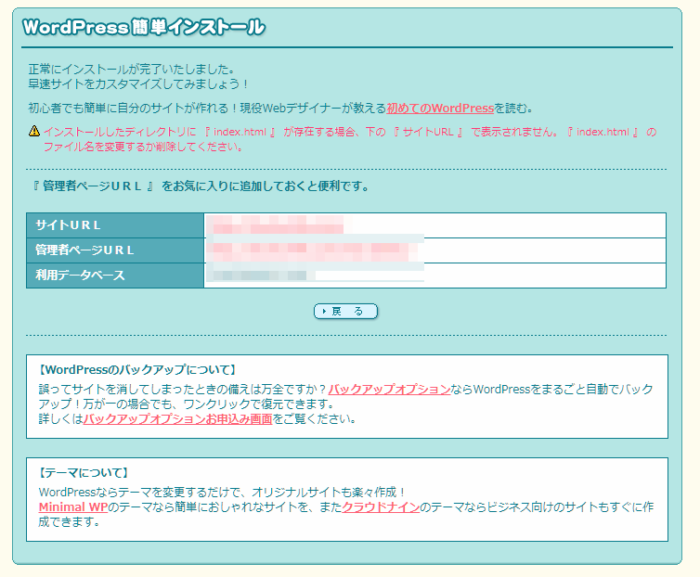Viewport: 700px width, 577px height.
Task: Click the blurred 管理者ページURL value
Action: tap(315, 249)
